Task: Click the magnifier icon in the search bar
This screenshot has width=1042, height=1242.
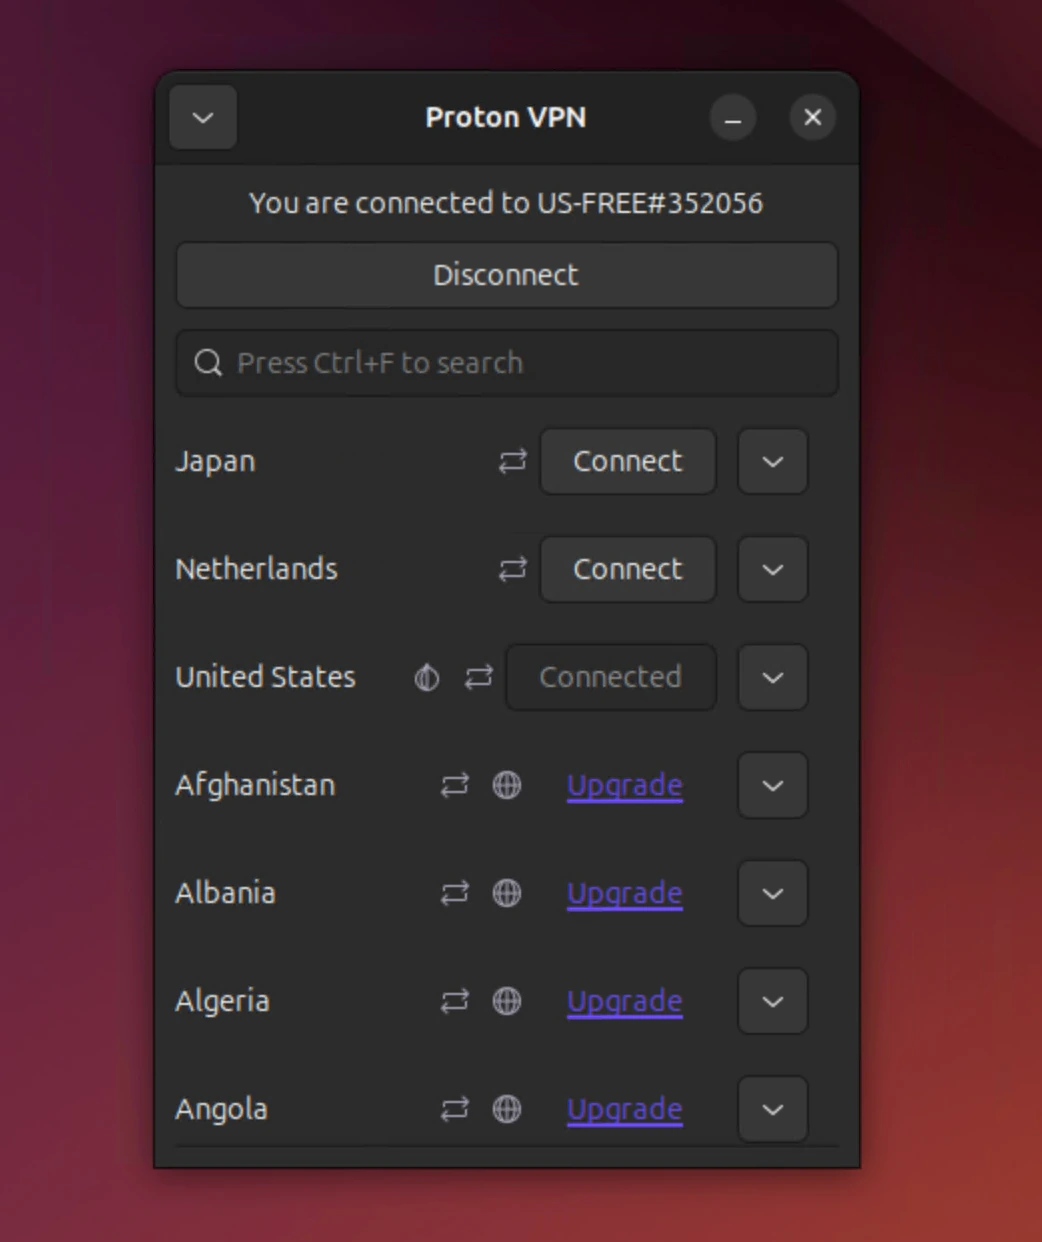Action: click(208, 362)
